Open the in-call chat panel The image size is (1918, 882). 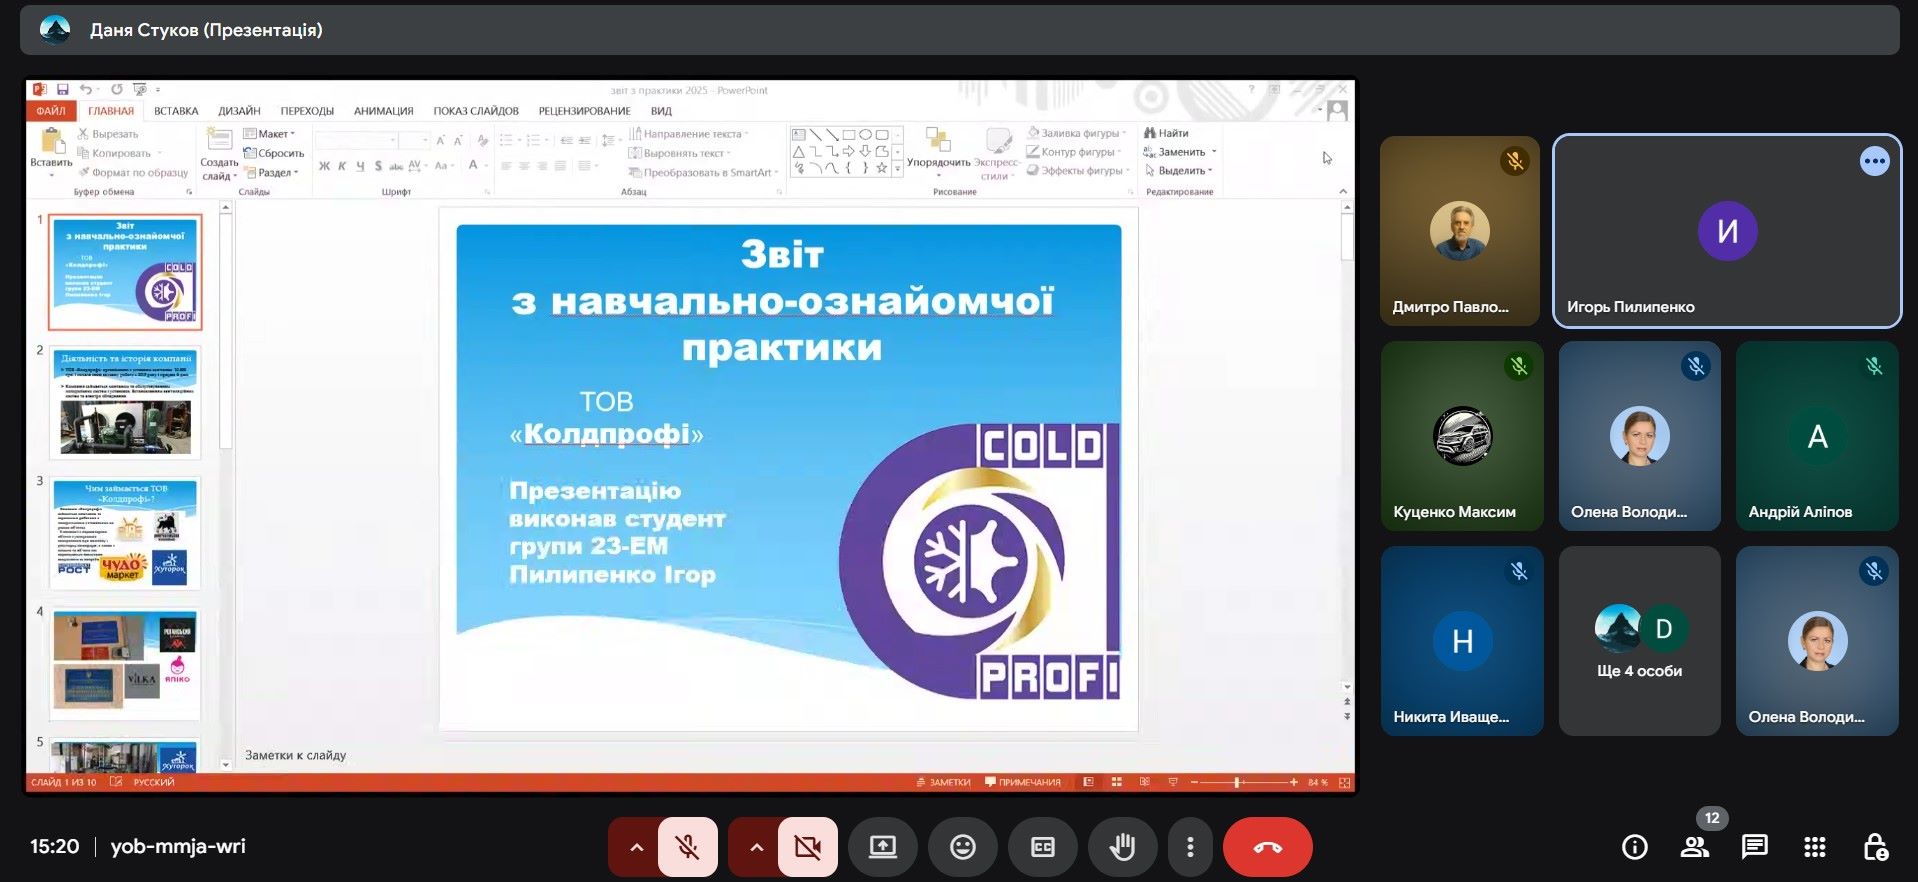(1755, 847)
